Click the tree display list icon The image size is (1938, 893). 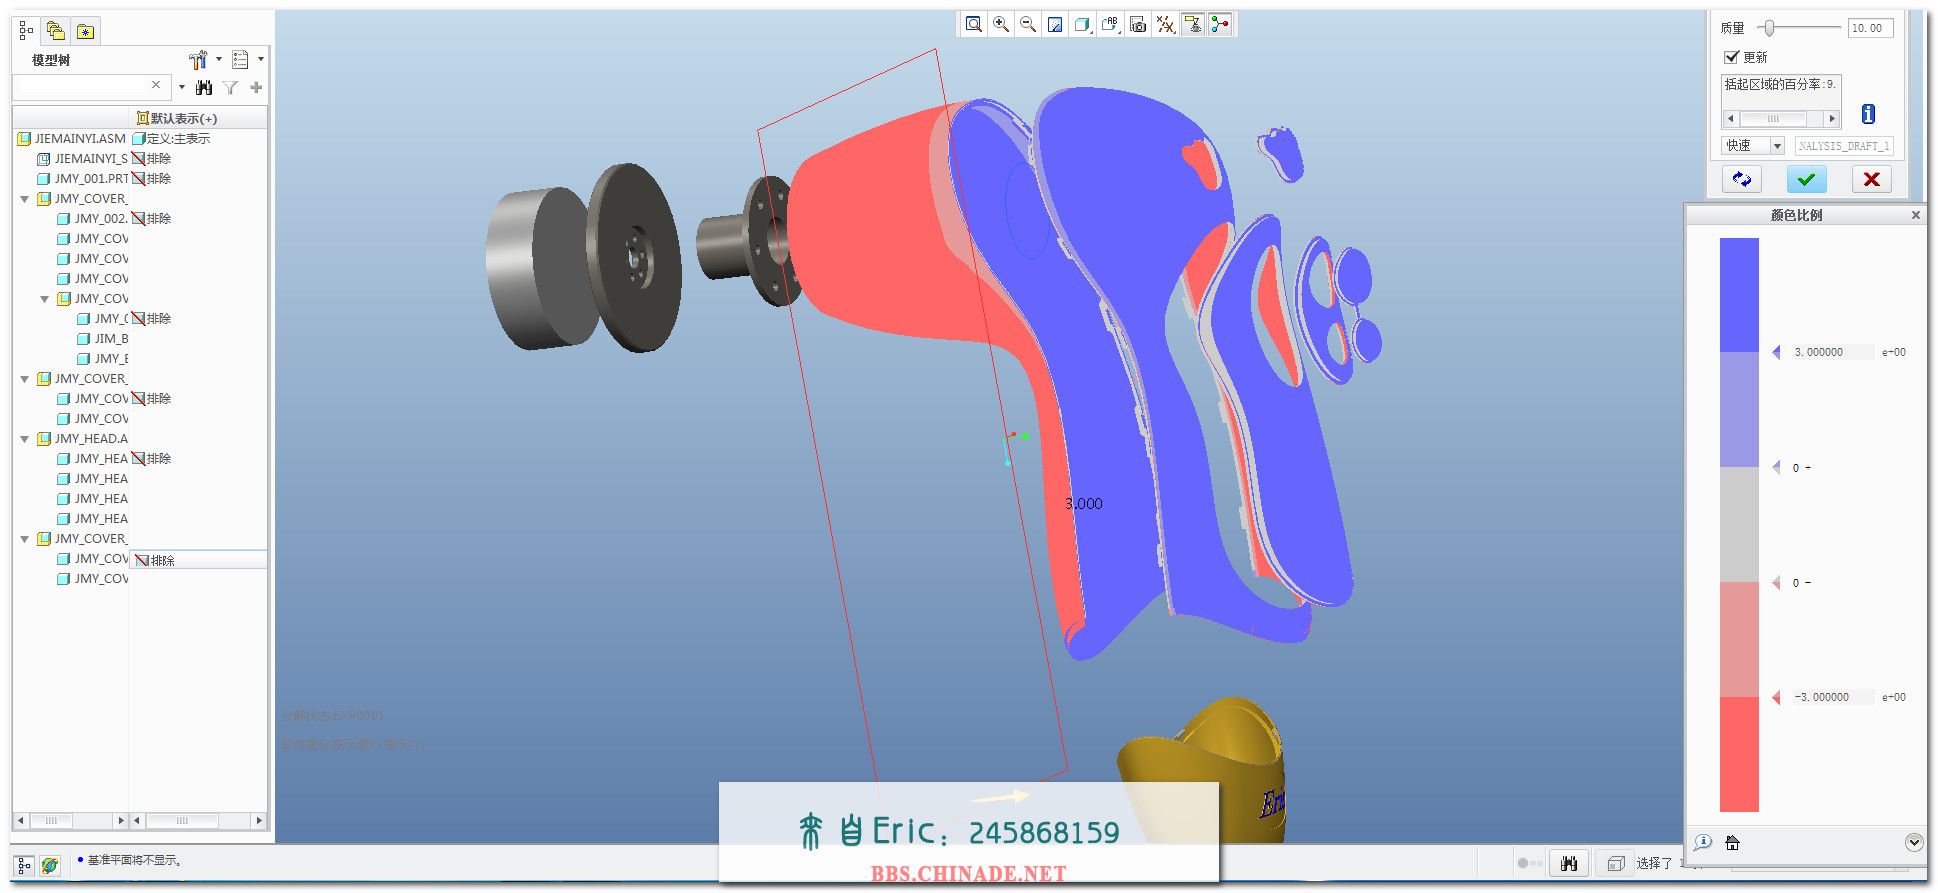click(240, 60)
